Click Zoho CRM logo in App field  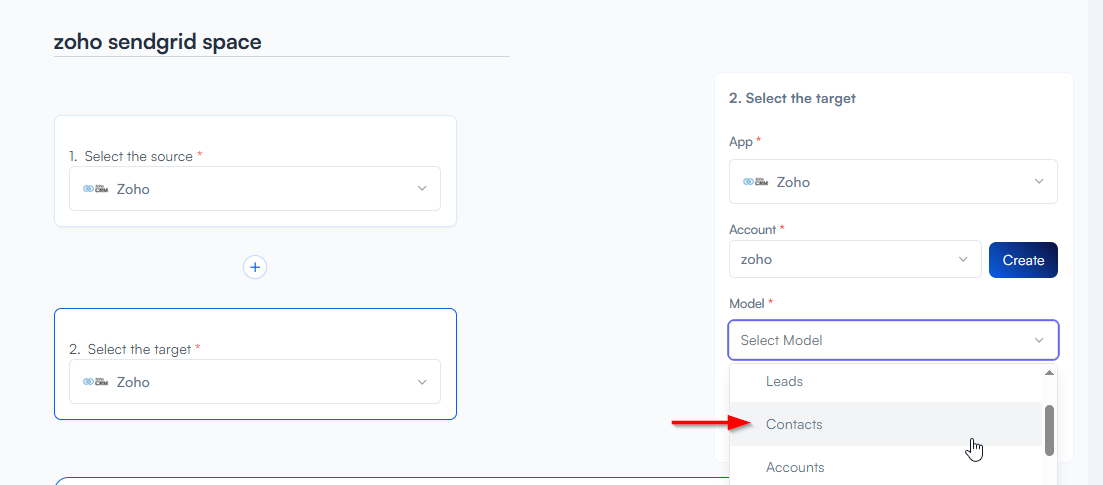click(755, 182)
